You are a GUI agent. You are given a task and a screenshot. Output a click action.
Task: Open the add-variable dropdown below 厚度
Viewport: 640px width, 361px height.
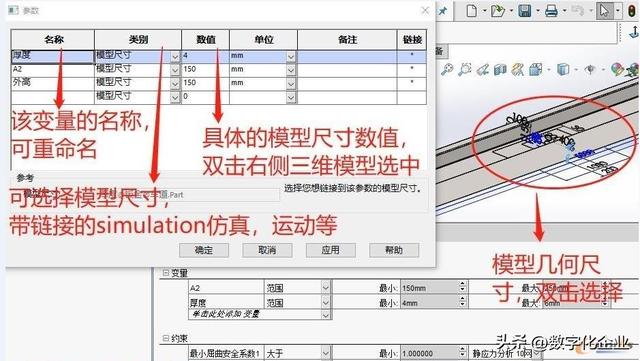pos(325,314)
